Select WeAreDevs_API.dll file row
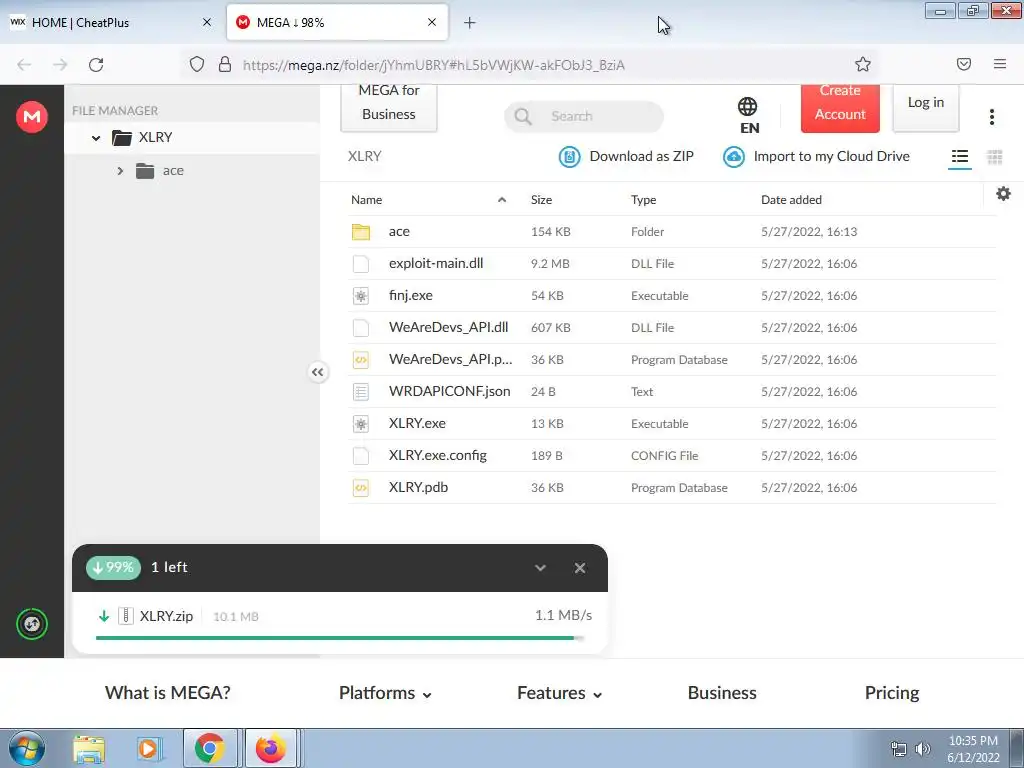 672,328
